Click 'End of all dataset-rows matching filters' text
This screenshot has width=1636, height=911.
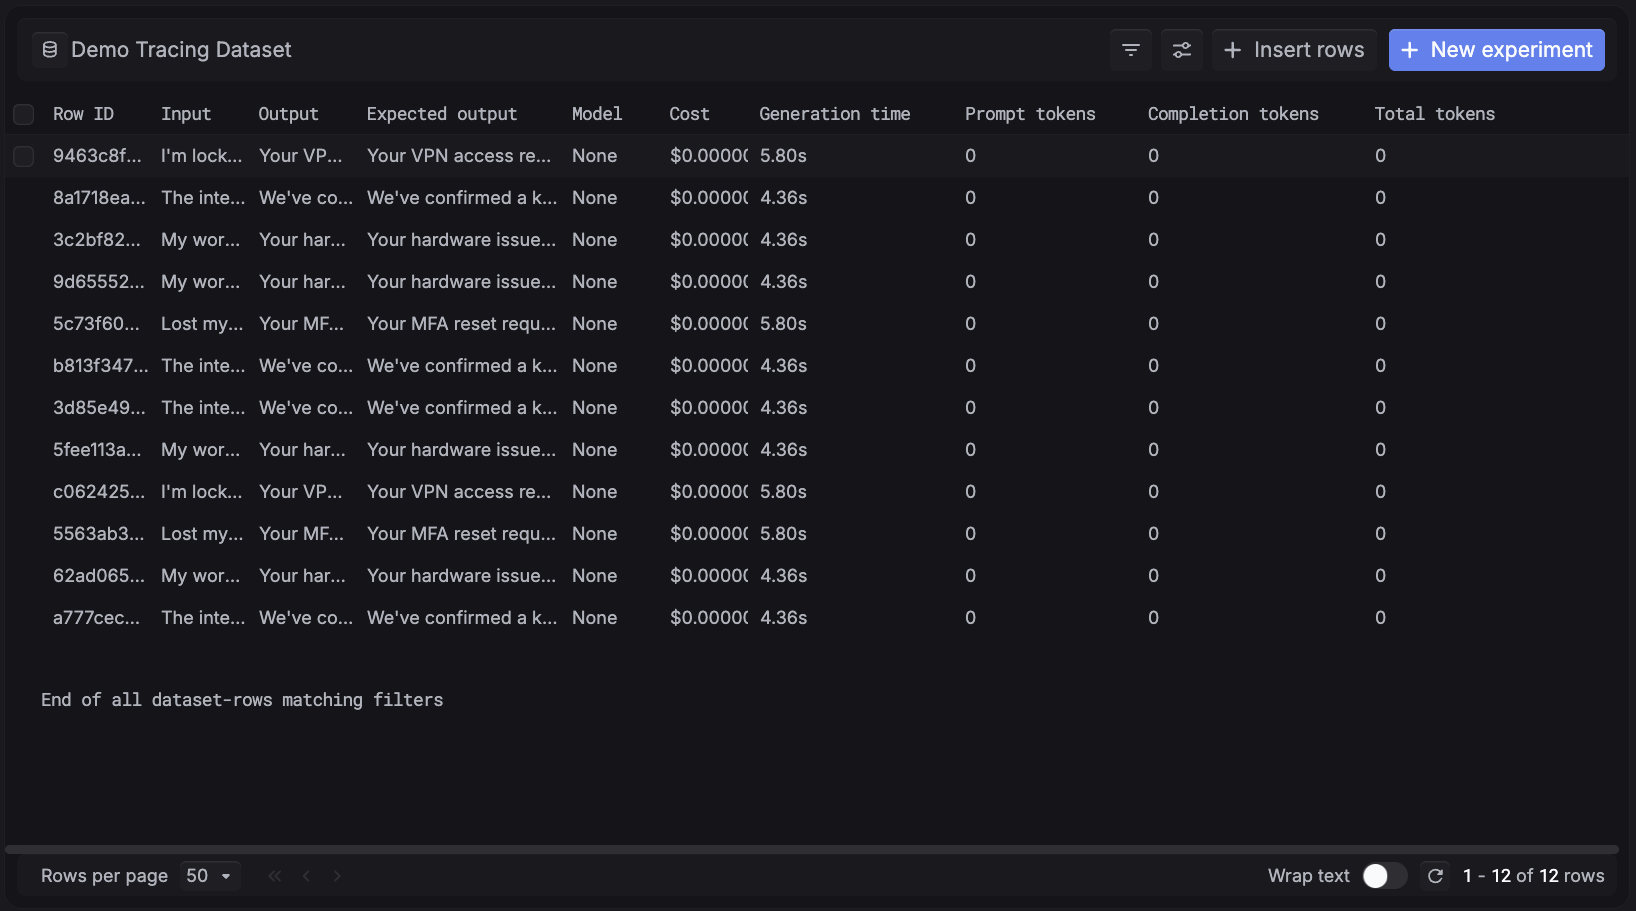click(x=242, y=700)
